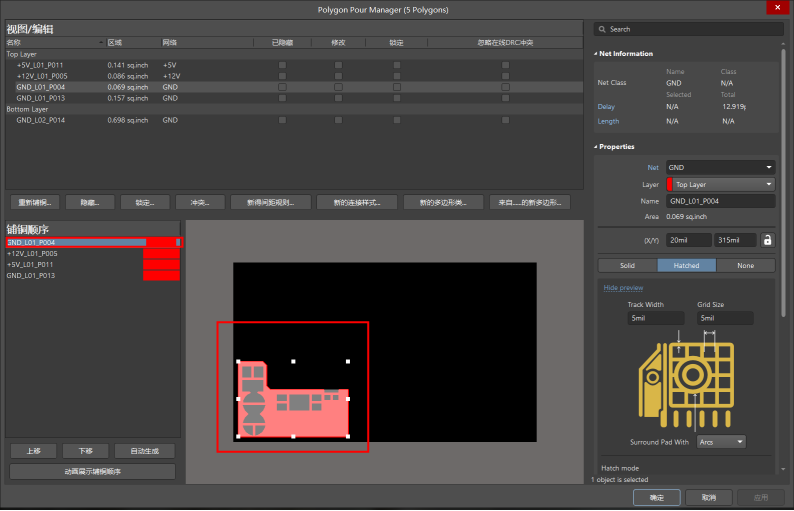794x511 pixels.
Task: Collapse the Net Information section
Action: tap(595, 54)
